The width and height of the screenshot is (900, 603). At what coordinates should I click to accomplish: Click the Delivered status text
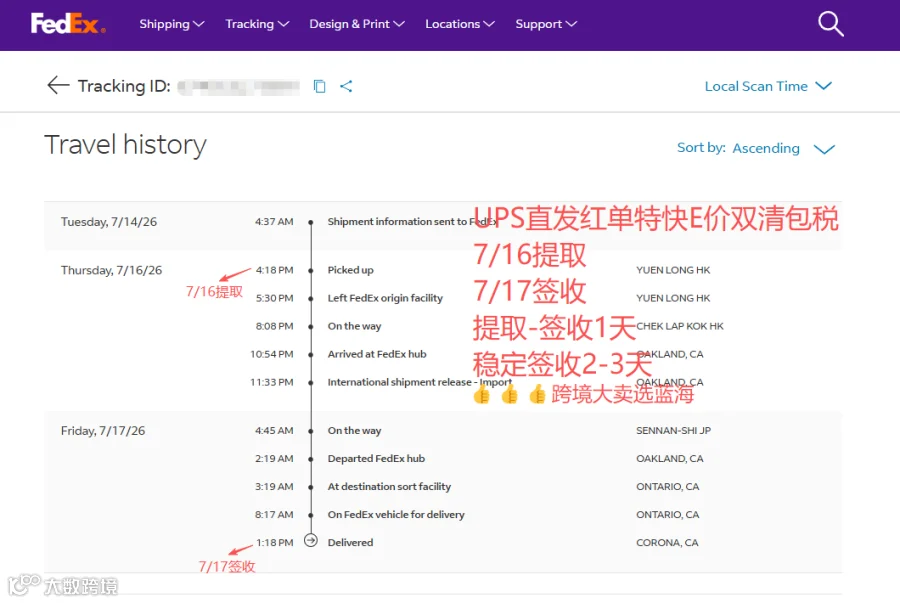click(x=350, y=542)
